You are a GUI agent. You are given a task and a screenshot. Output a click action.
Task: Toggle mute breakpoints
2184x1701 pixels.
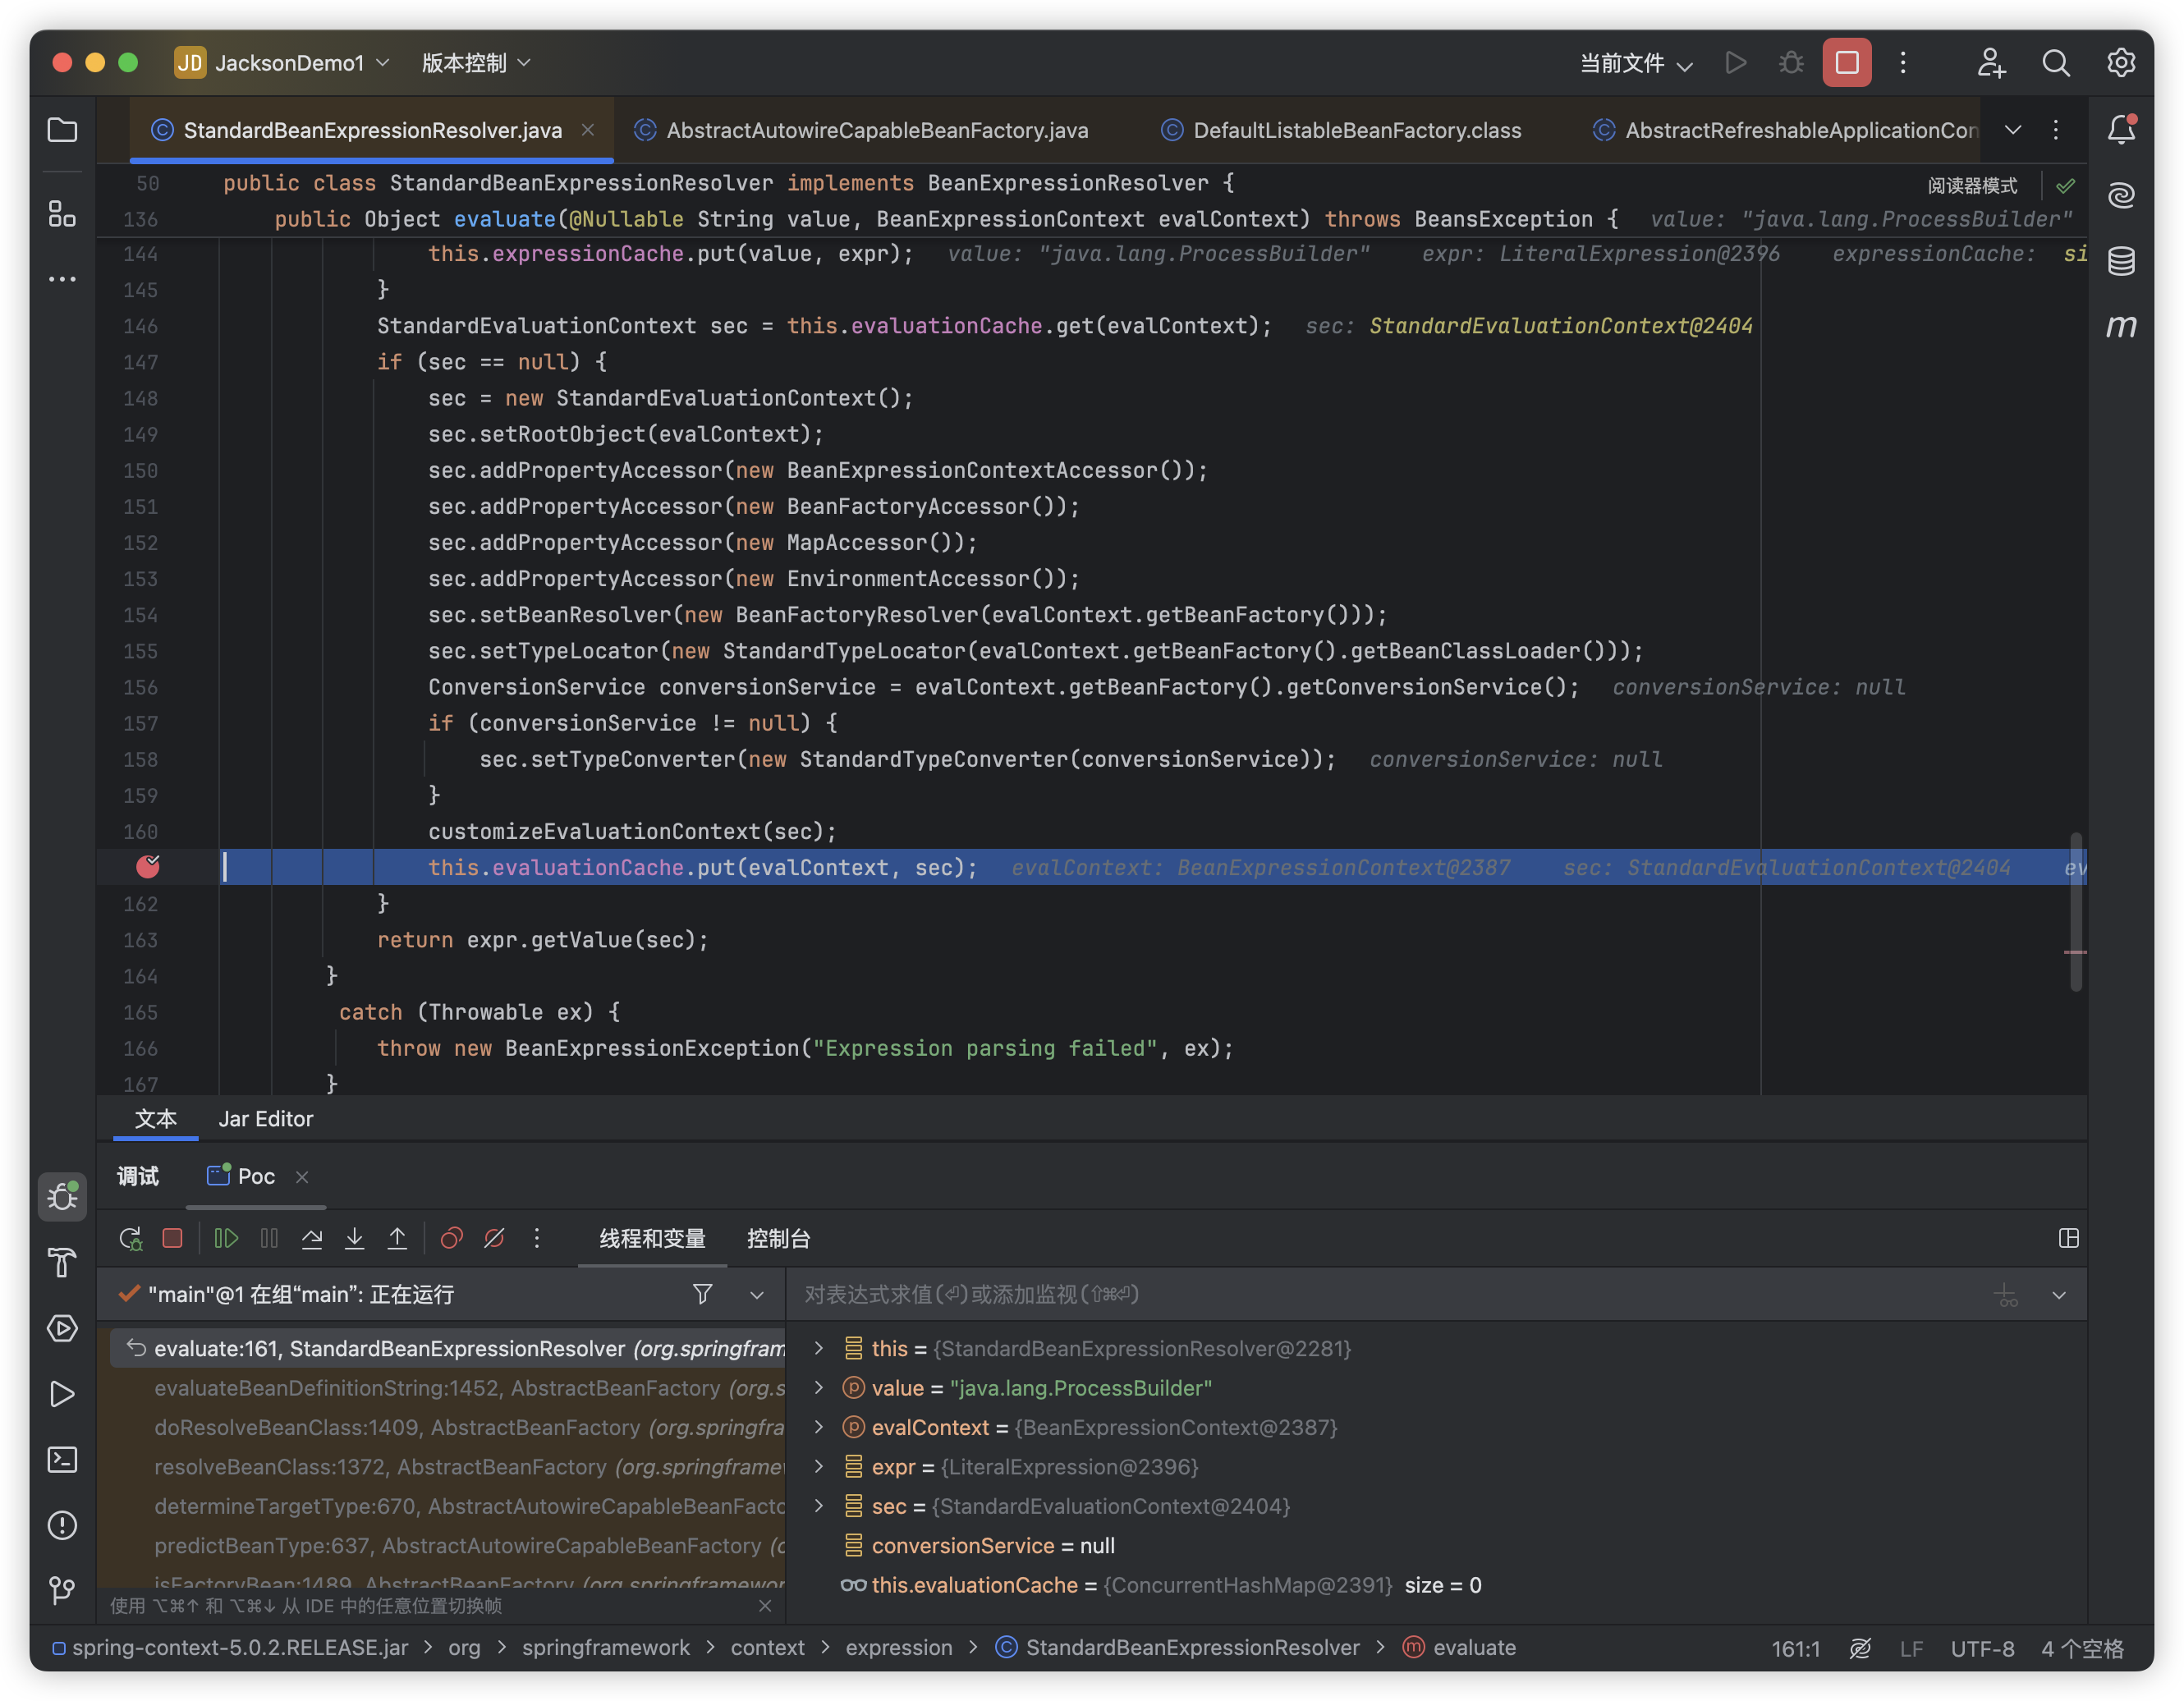click(494, 1238)
